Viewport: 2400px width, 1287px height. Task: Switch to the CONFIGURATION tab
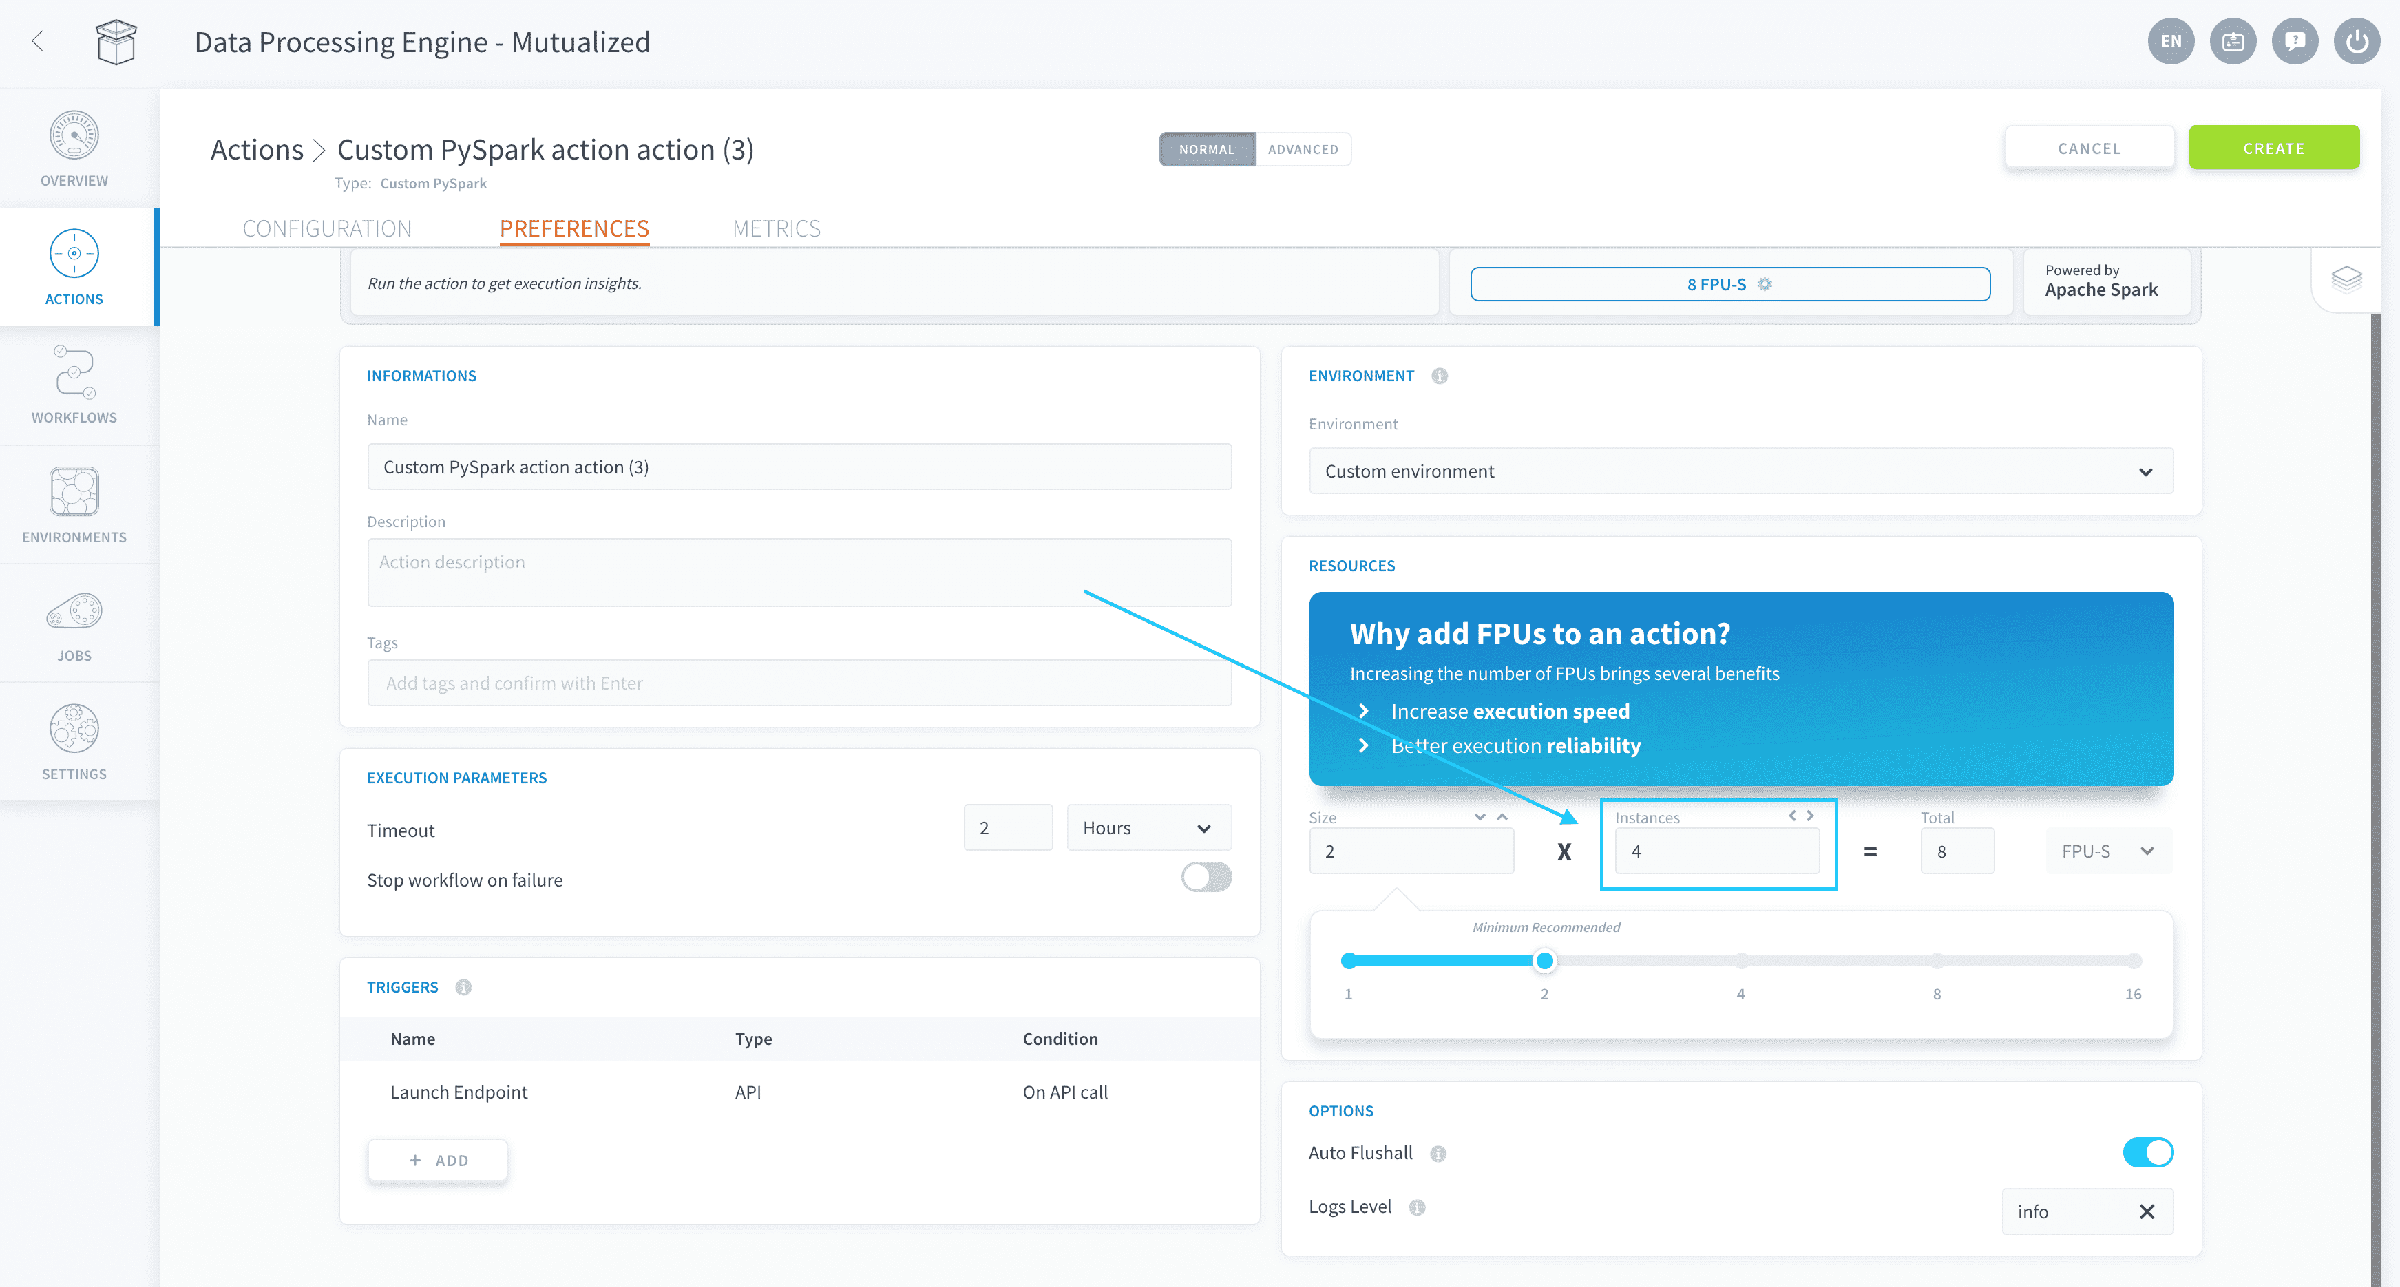tap(327, 229)
